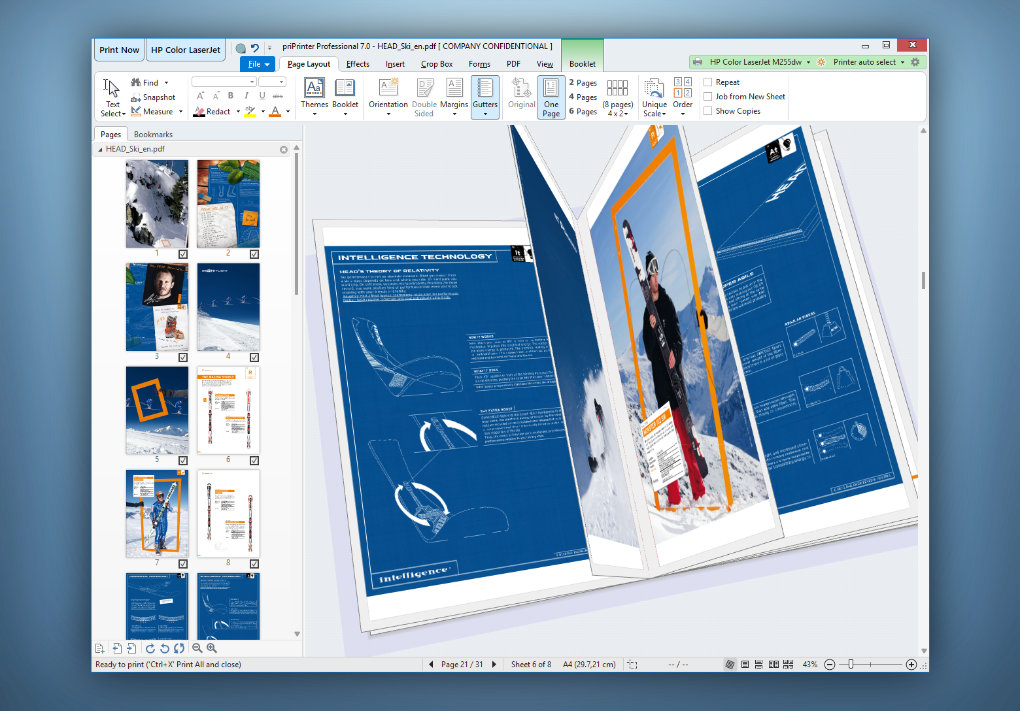1020x711 pixels.
Task: Collapse HEAD_Ski_en.pdf tree node
Action: (x=100, y=149)
